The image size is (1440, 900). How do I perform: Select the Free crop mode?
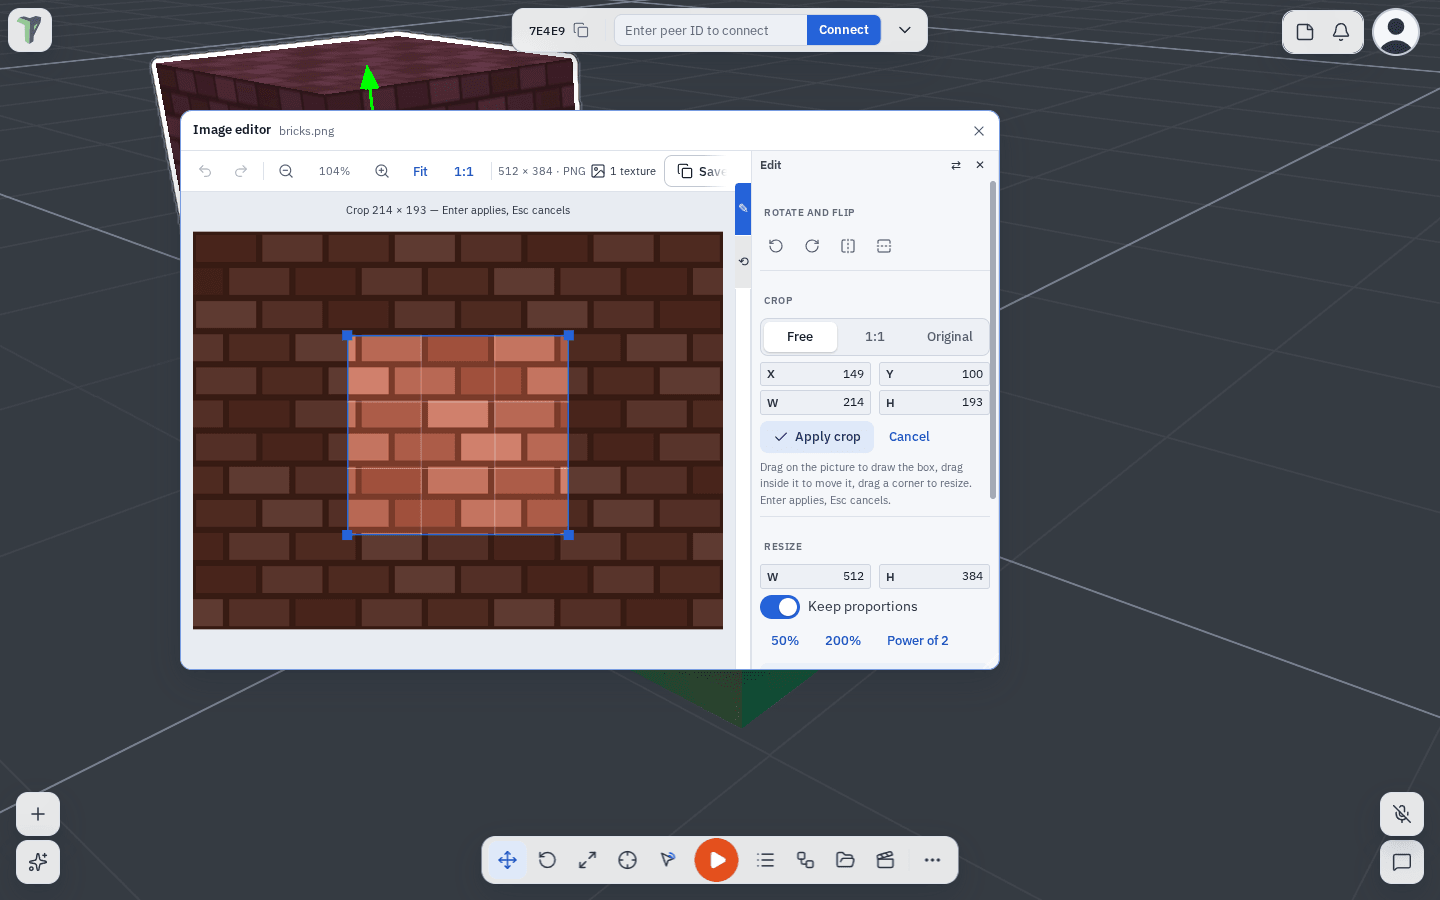point(800,337)
